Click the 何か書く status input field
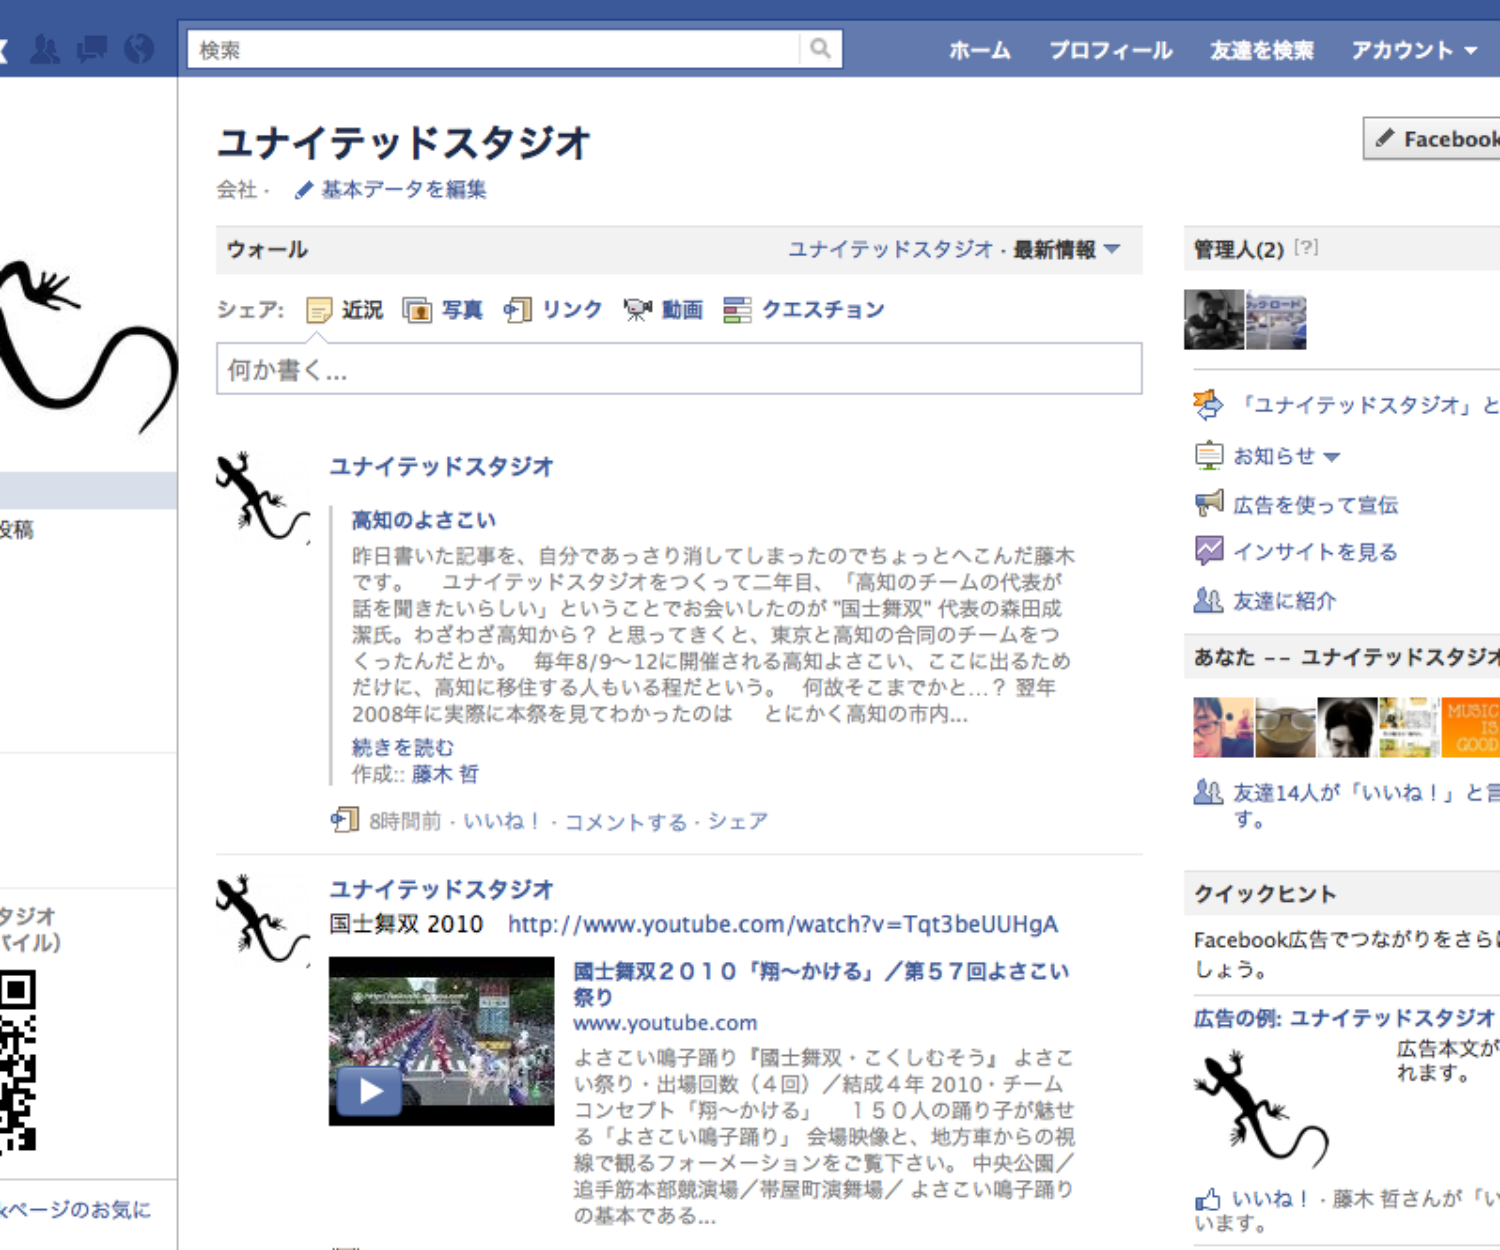This screenshot has width=1500, height=1250. point(679,370)
